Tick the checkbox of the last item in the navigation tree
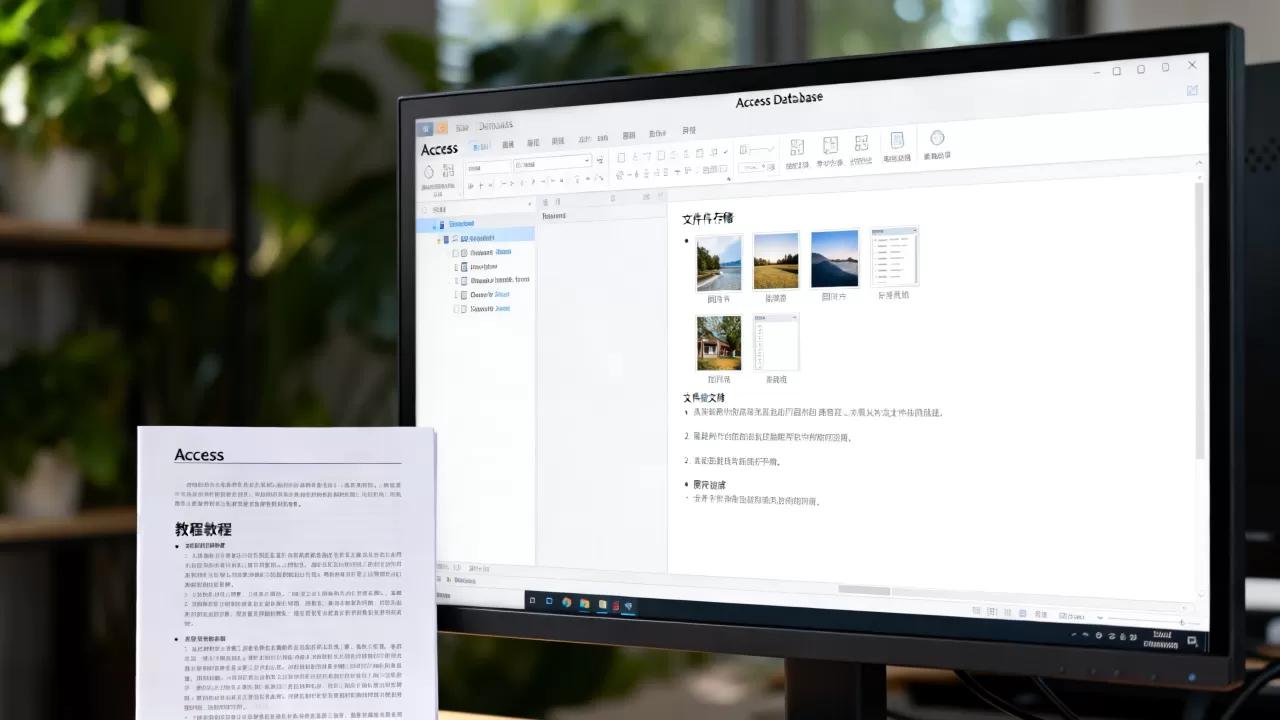This screenshot has width=1280, height=720. click(x=456, y=310)
